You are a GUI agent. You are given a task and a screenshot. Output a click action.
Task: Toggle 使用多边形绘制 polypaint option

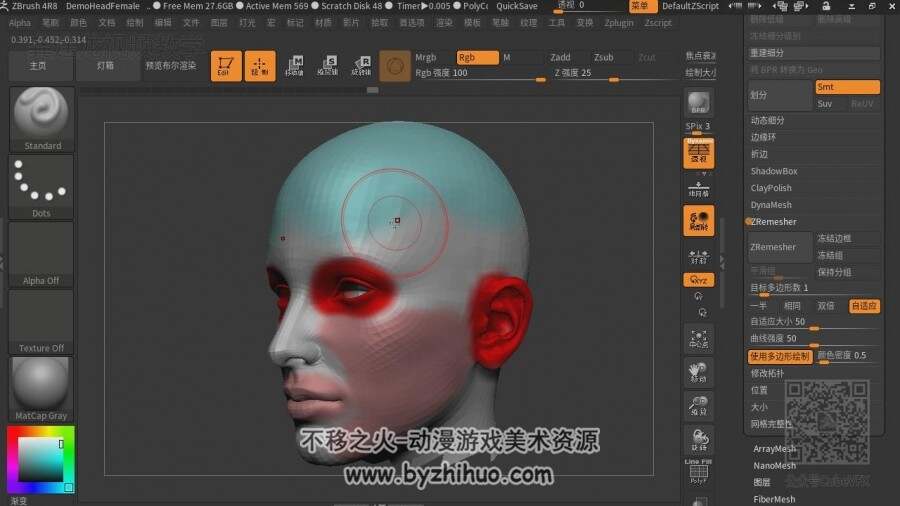coord(780,356)
